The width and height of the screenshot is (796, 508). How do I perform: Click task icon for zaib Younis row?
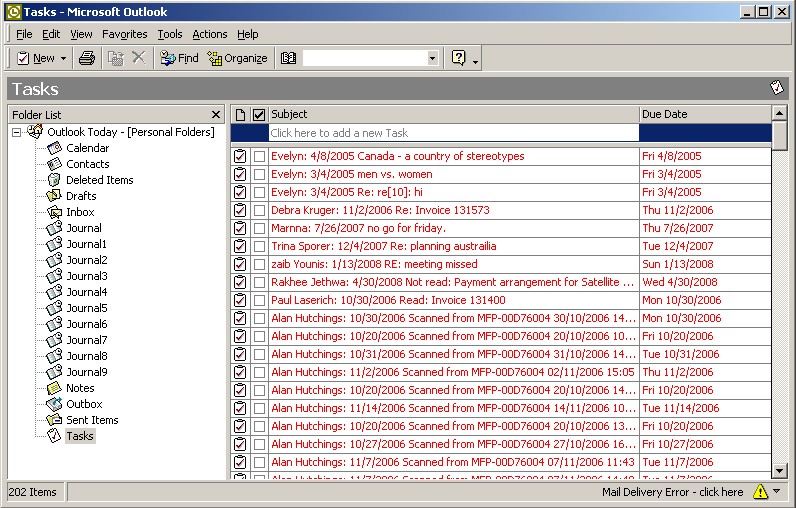coord(240,264)
